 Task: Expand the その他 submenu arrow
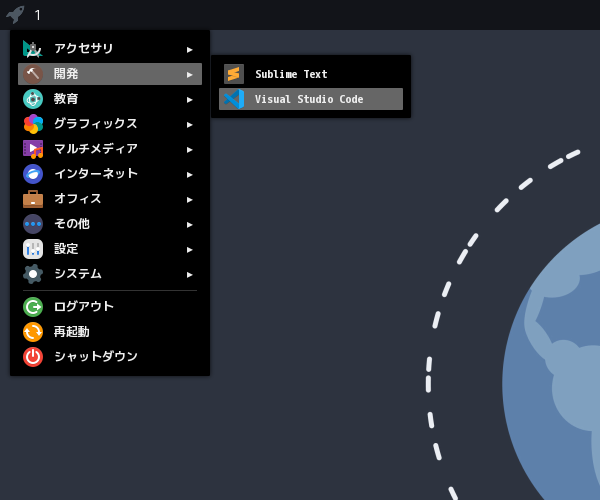pos(189,225)
